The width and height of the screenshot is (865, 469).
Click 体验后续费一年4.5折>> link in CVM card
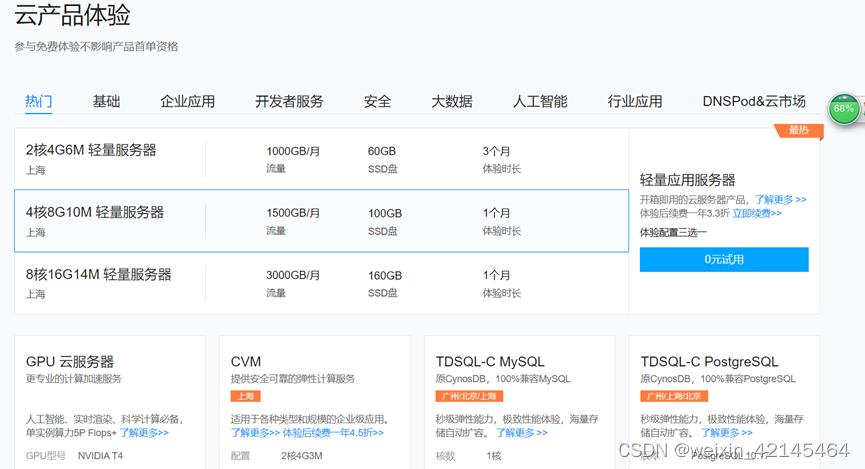point(333,433)
